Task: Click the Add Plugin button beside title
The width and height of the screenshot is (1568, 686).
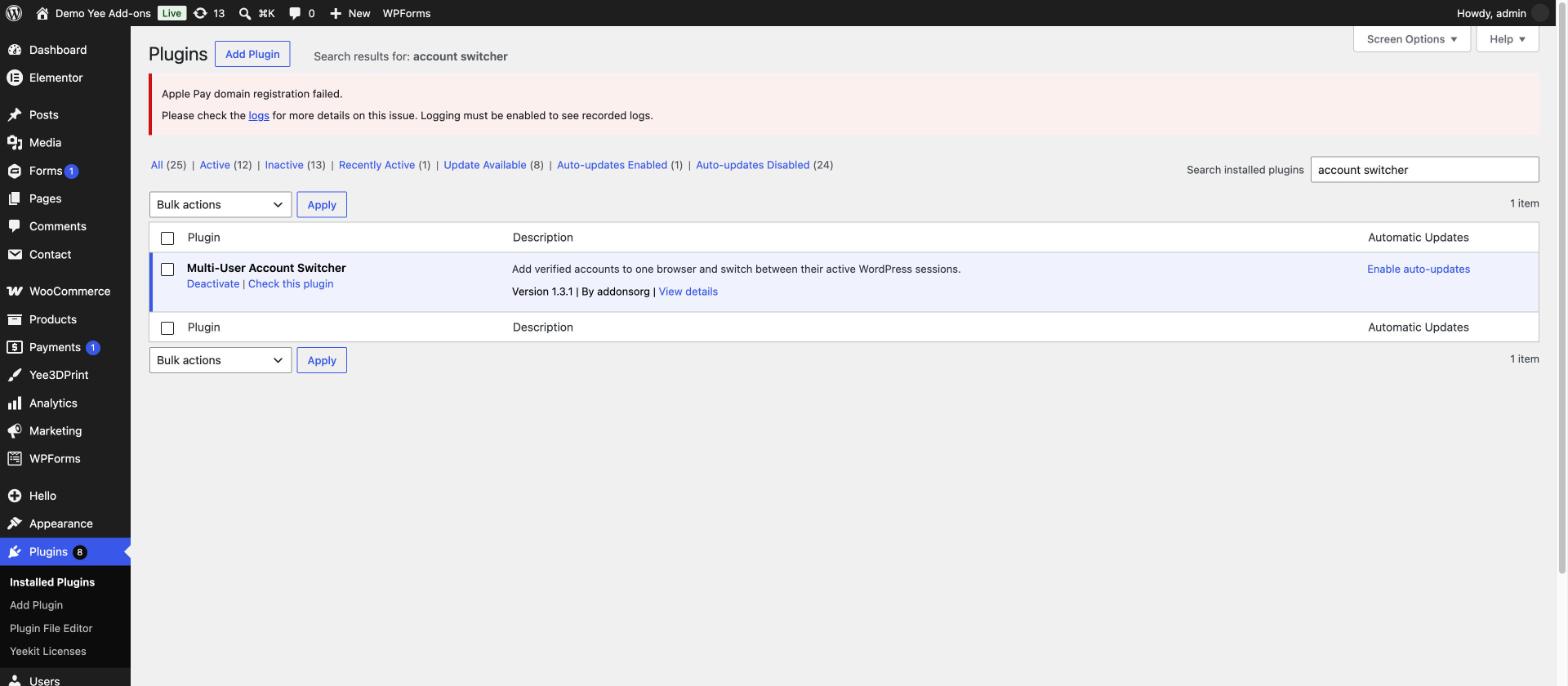Action: click(252, 54)
